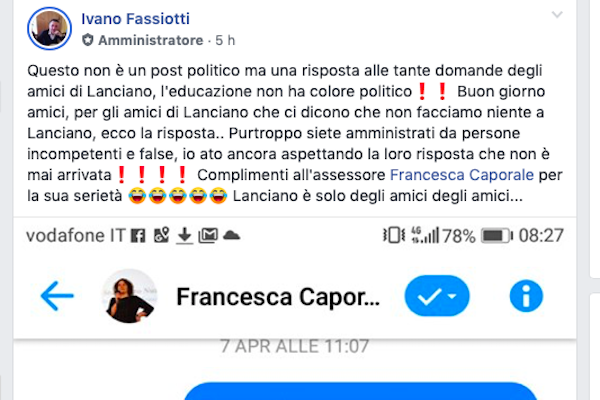Image resolution: width=600 pixels, height=400 pixels.
Task: Click the battery level indicator
Action: pos(497,236)
